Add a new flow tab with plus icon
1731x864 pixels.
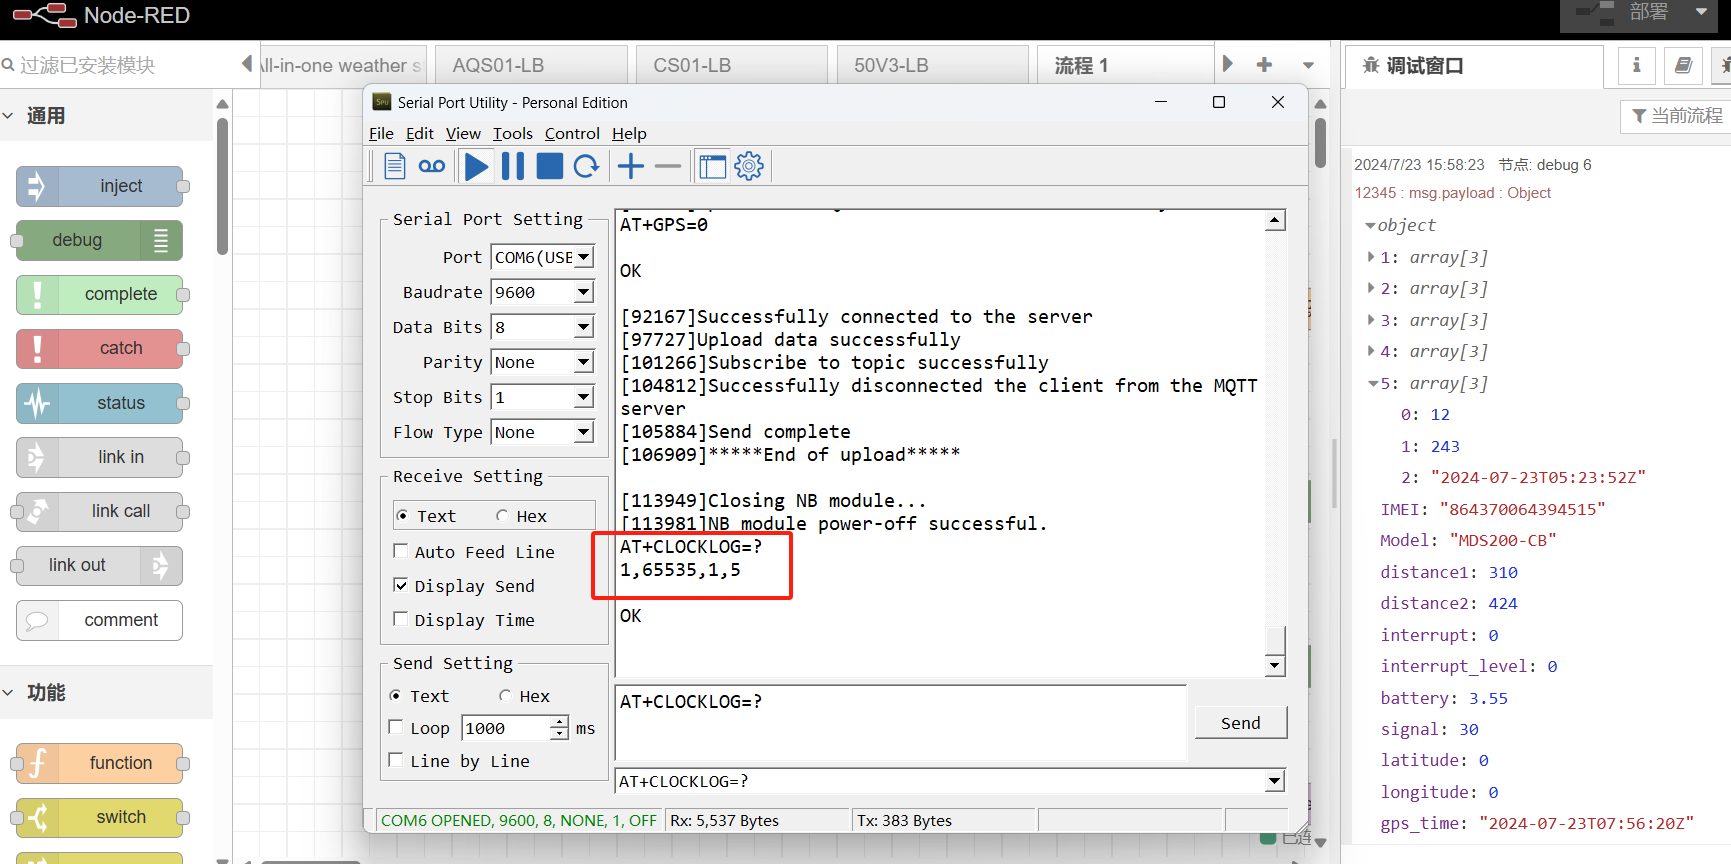coord(1264,65)
